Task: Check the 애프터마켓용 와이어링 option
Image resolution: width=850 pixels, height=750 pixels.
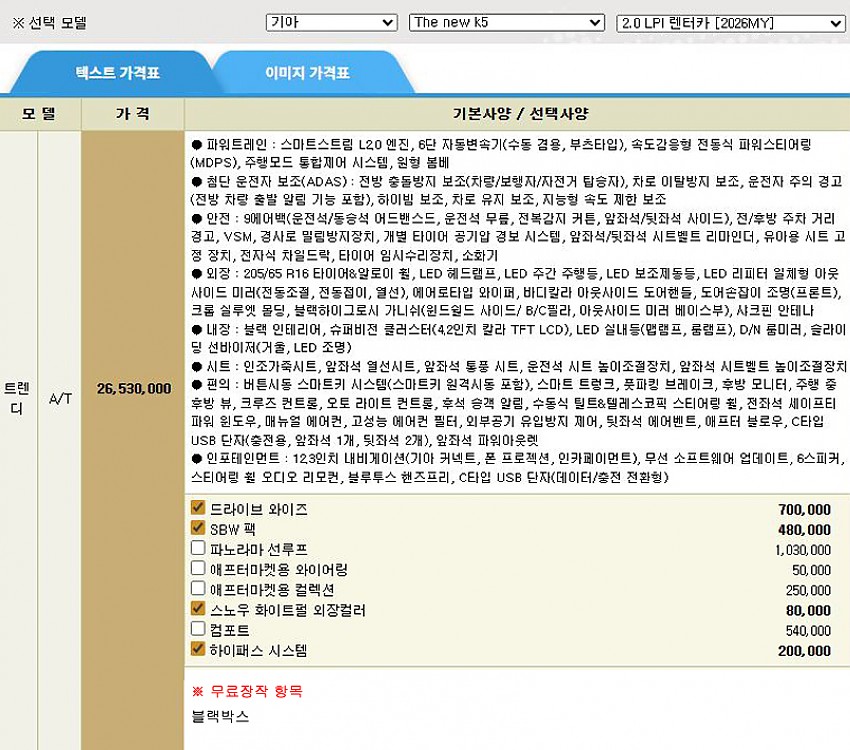Action: click(x=198, y=569)
